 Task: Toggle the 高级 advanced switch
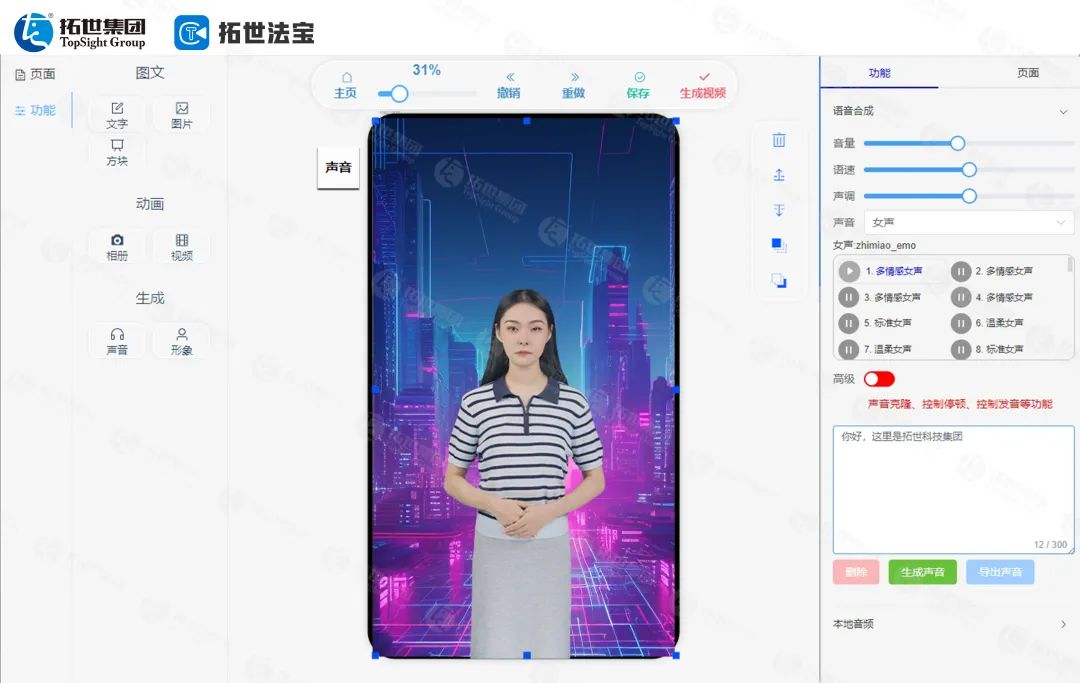pos(879,379)
